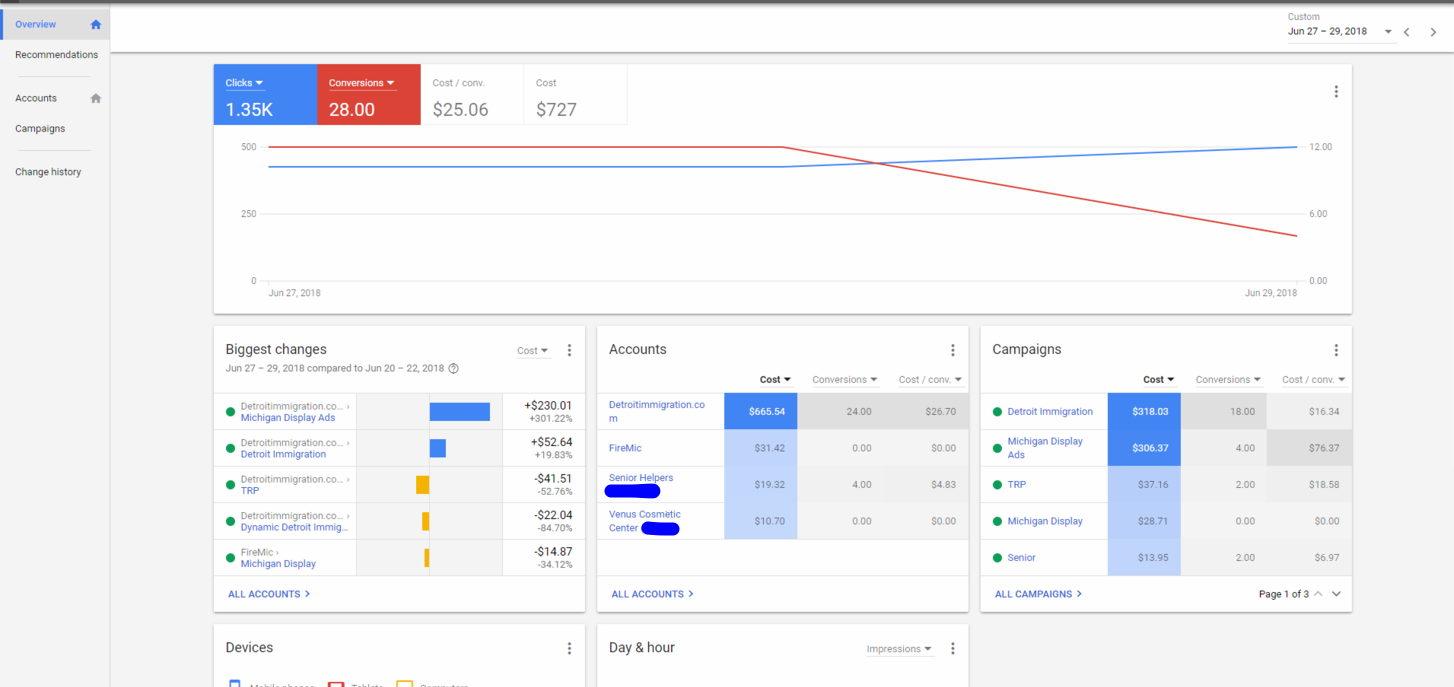Open the Senior Helpers account
The height and width of the screenshot is (687, 1454).
point(641,478)
